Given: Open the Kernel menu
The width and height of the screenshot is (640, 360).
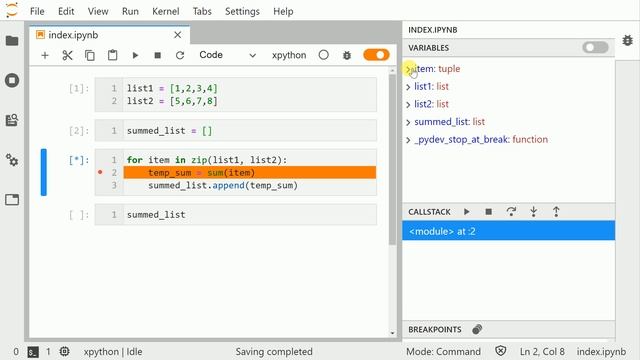Looking at the screenshot, I should (x=166, y=11).
